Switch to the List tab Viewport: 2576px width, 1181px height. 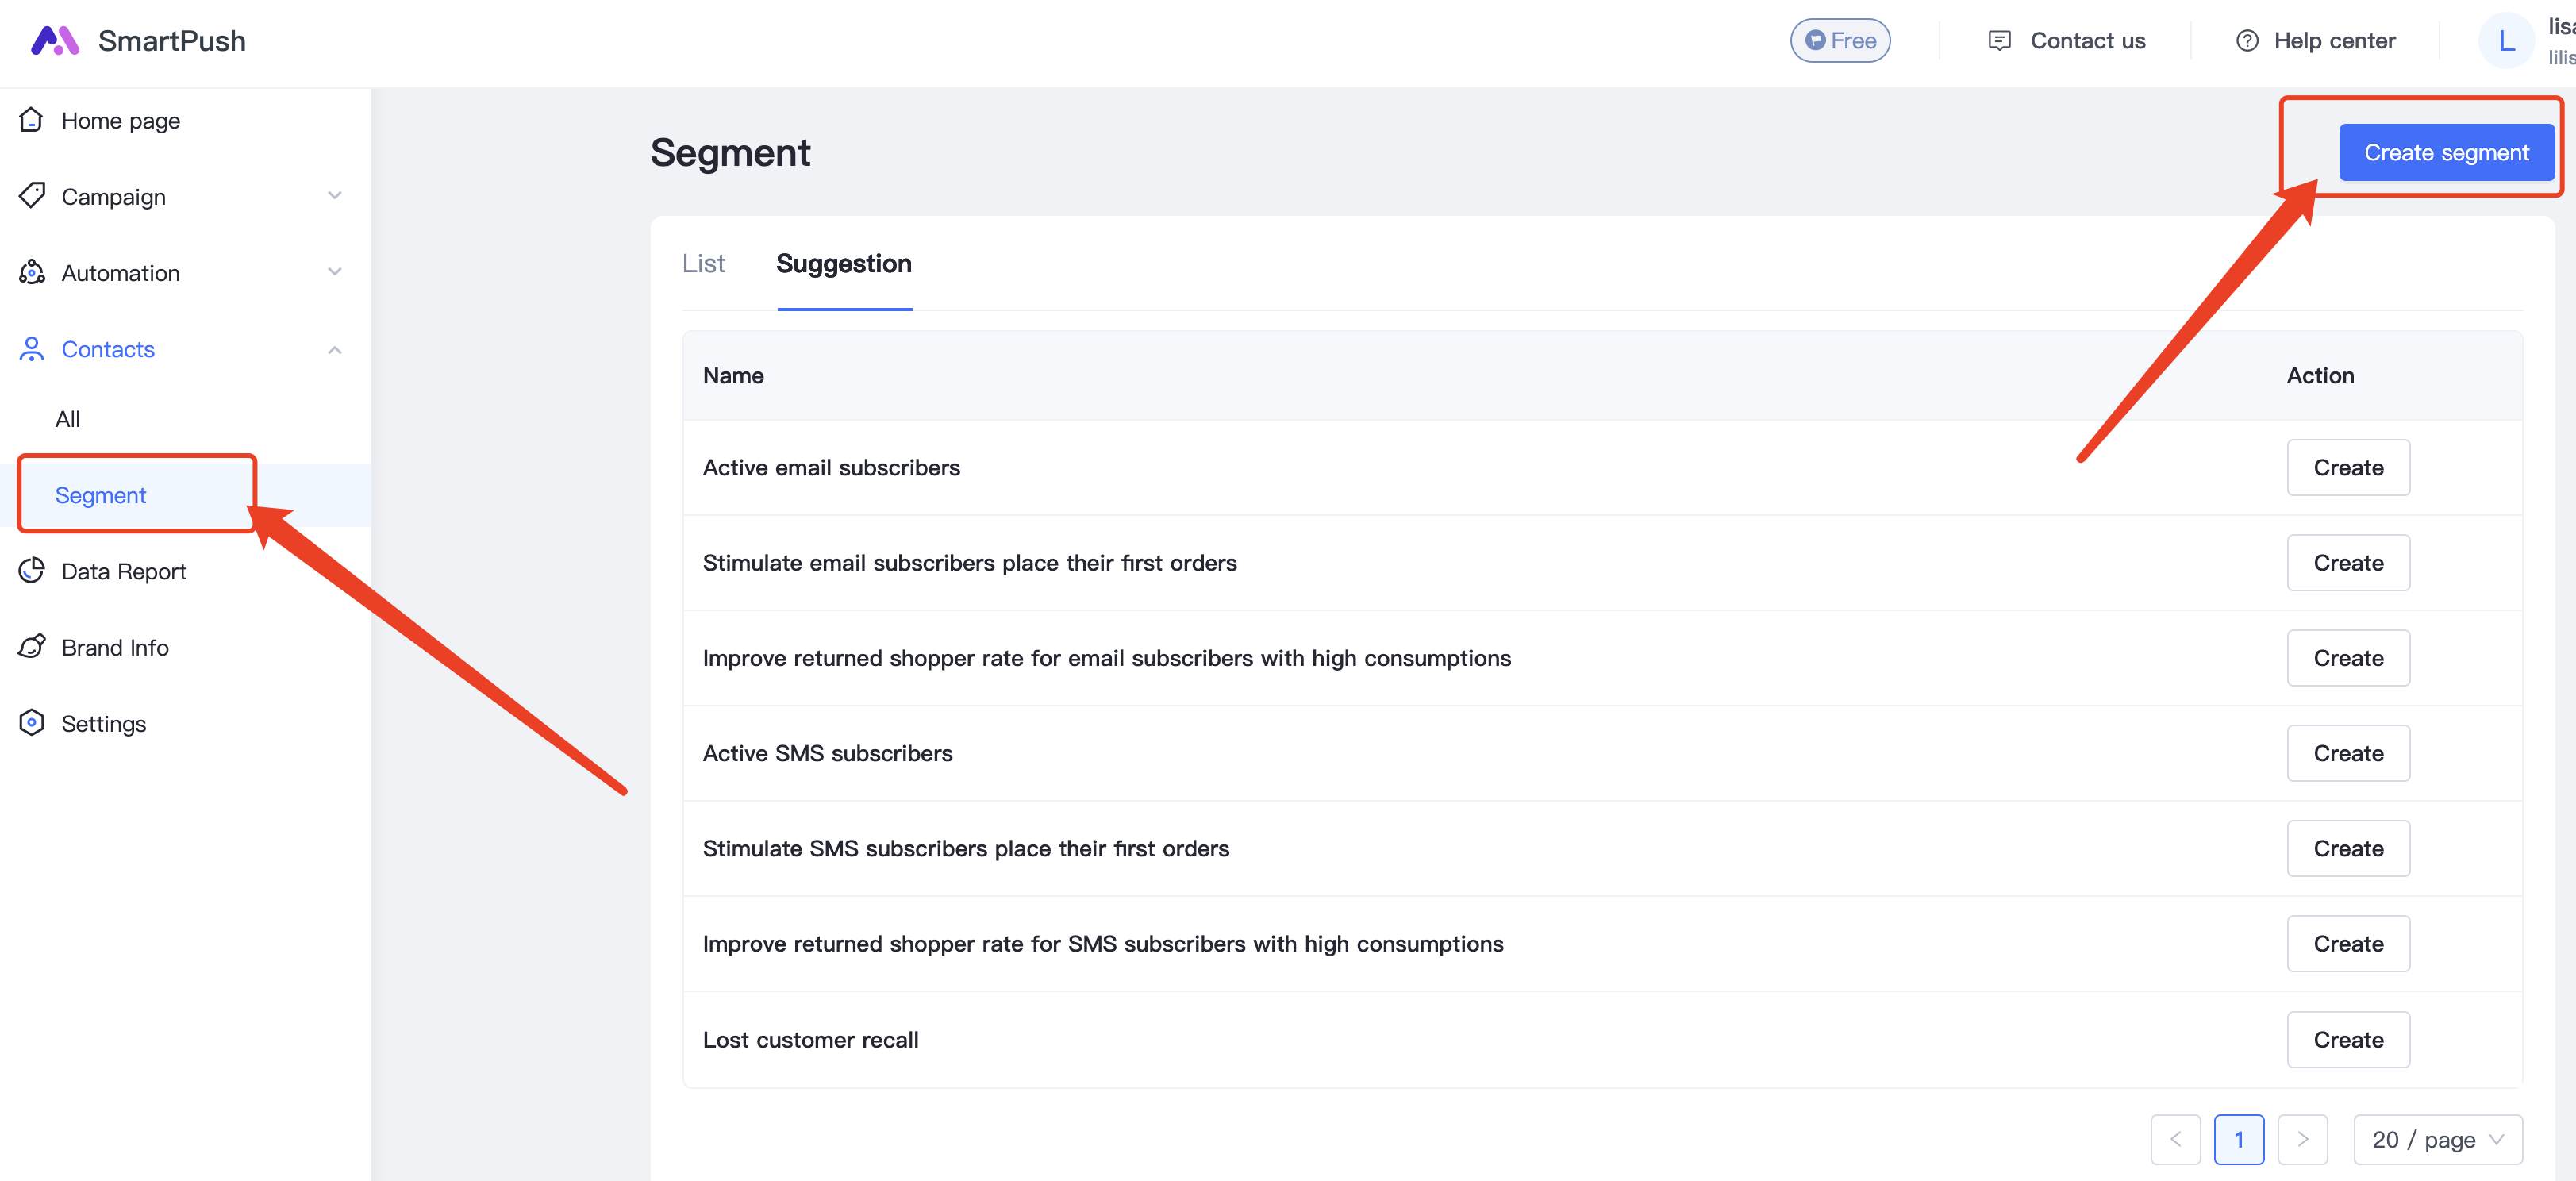[x=703, y=263]
